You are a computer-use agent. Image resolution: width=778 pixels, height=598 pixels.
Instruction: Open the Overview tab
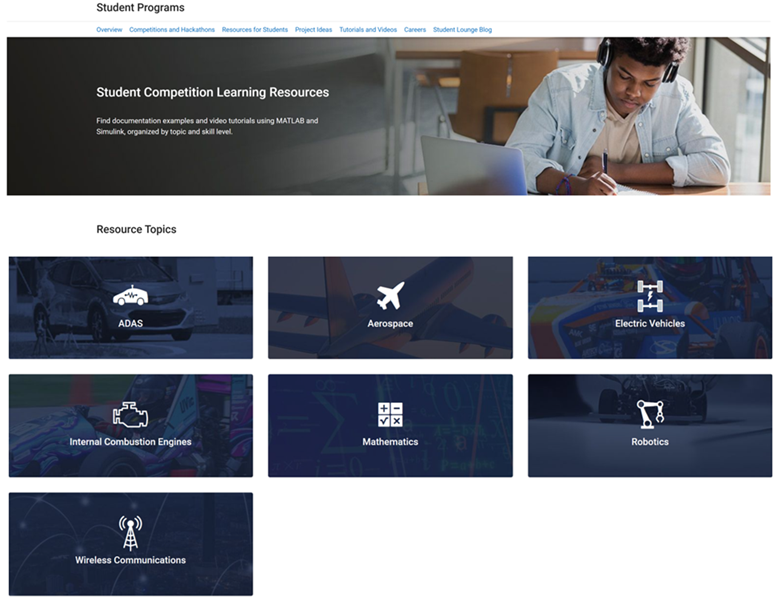tap(109, 30)
